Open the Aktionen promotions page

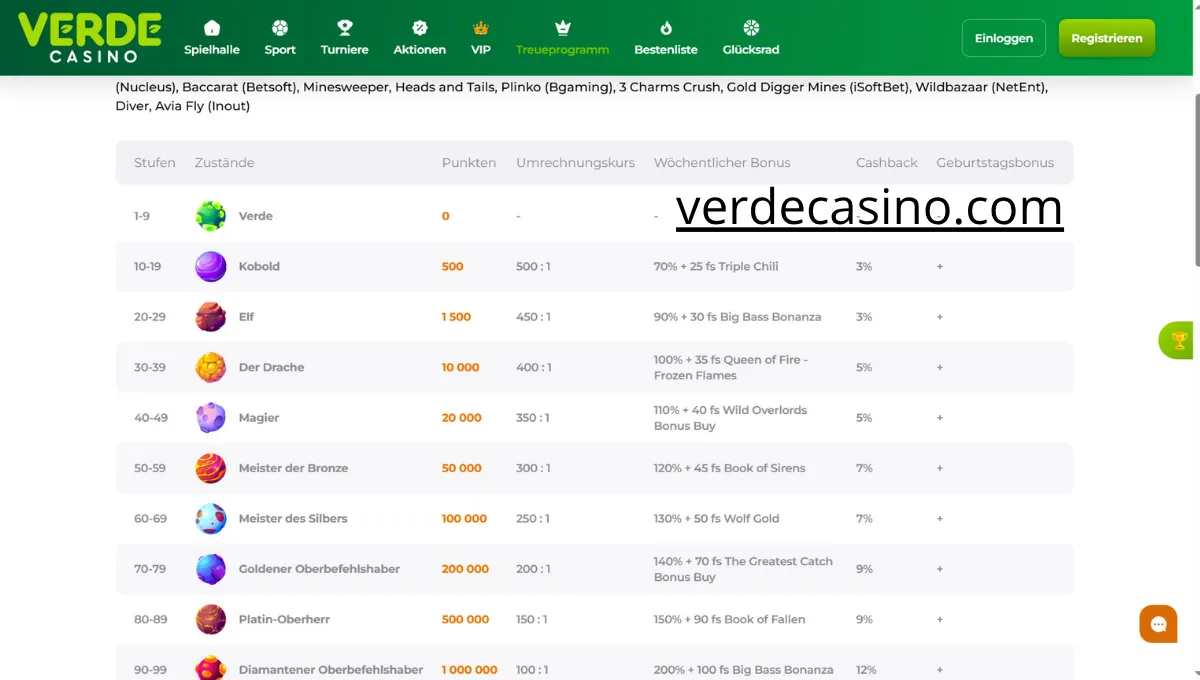(420, 38)
